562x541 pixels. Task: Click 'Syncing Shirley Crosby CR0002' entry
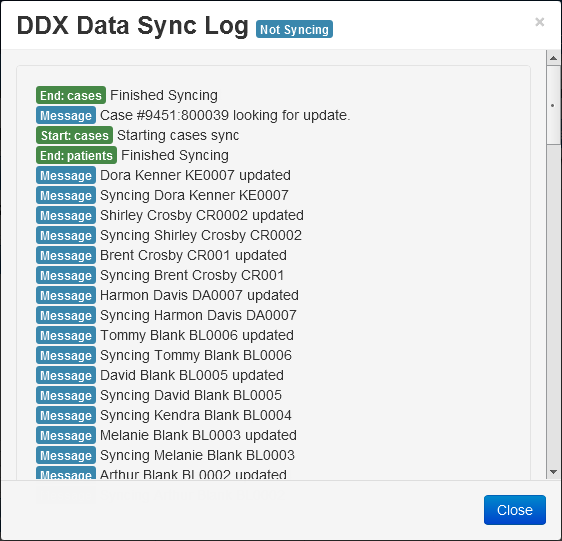click(201, 236)
